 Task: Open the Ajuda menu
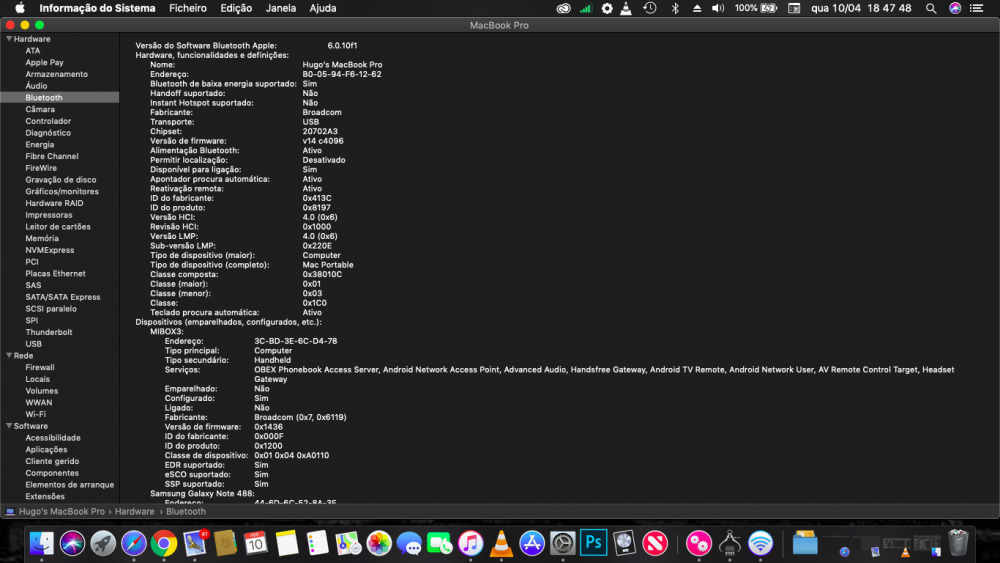(323, 8)
